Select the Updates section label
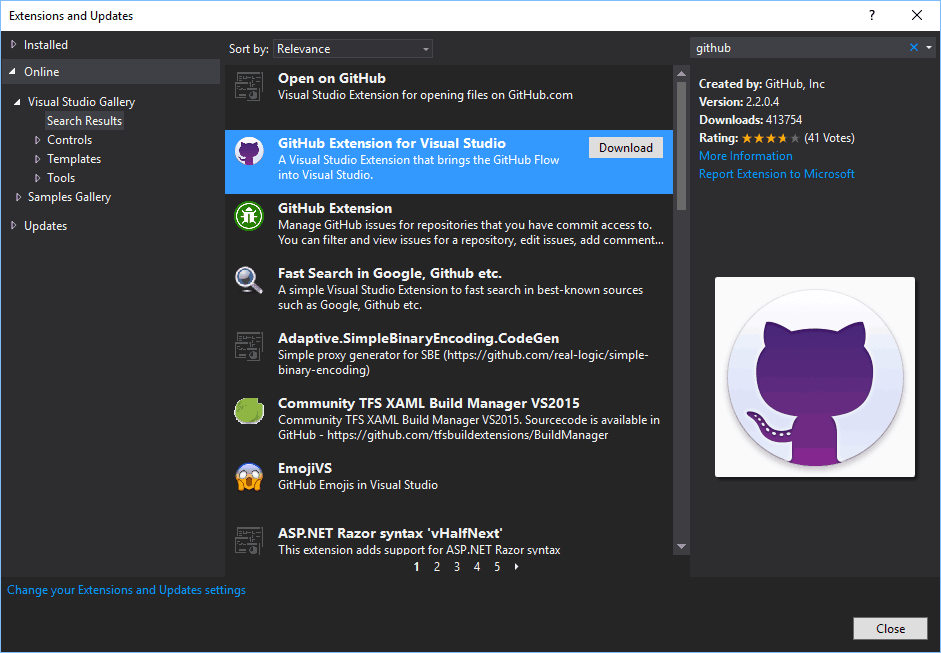Image resolution: width=941 pixels, height=653 pixels. 46,226
